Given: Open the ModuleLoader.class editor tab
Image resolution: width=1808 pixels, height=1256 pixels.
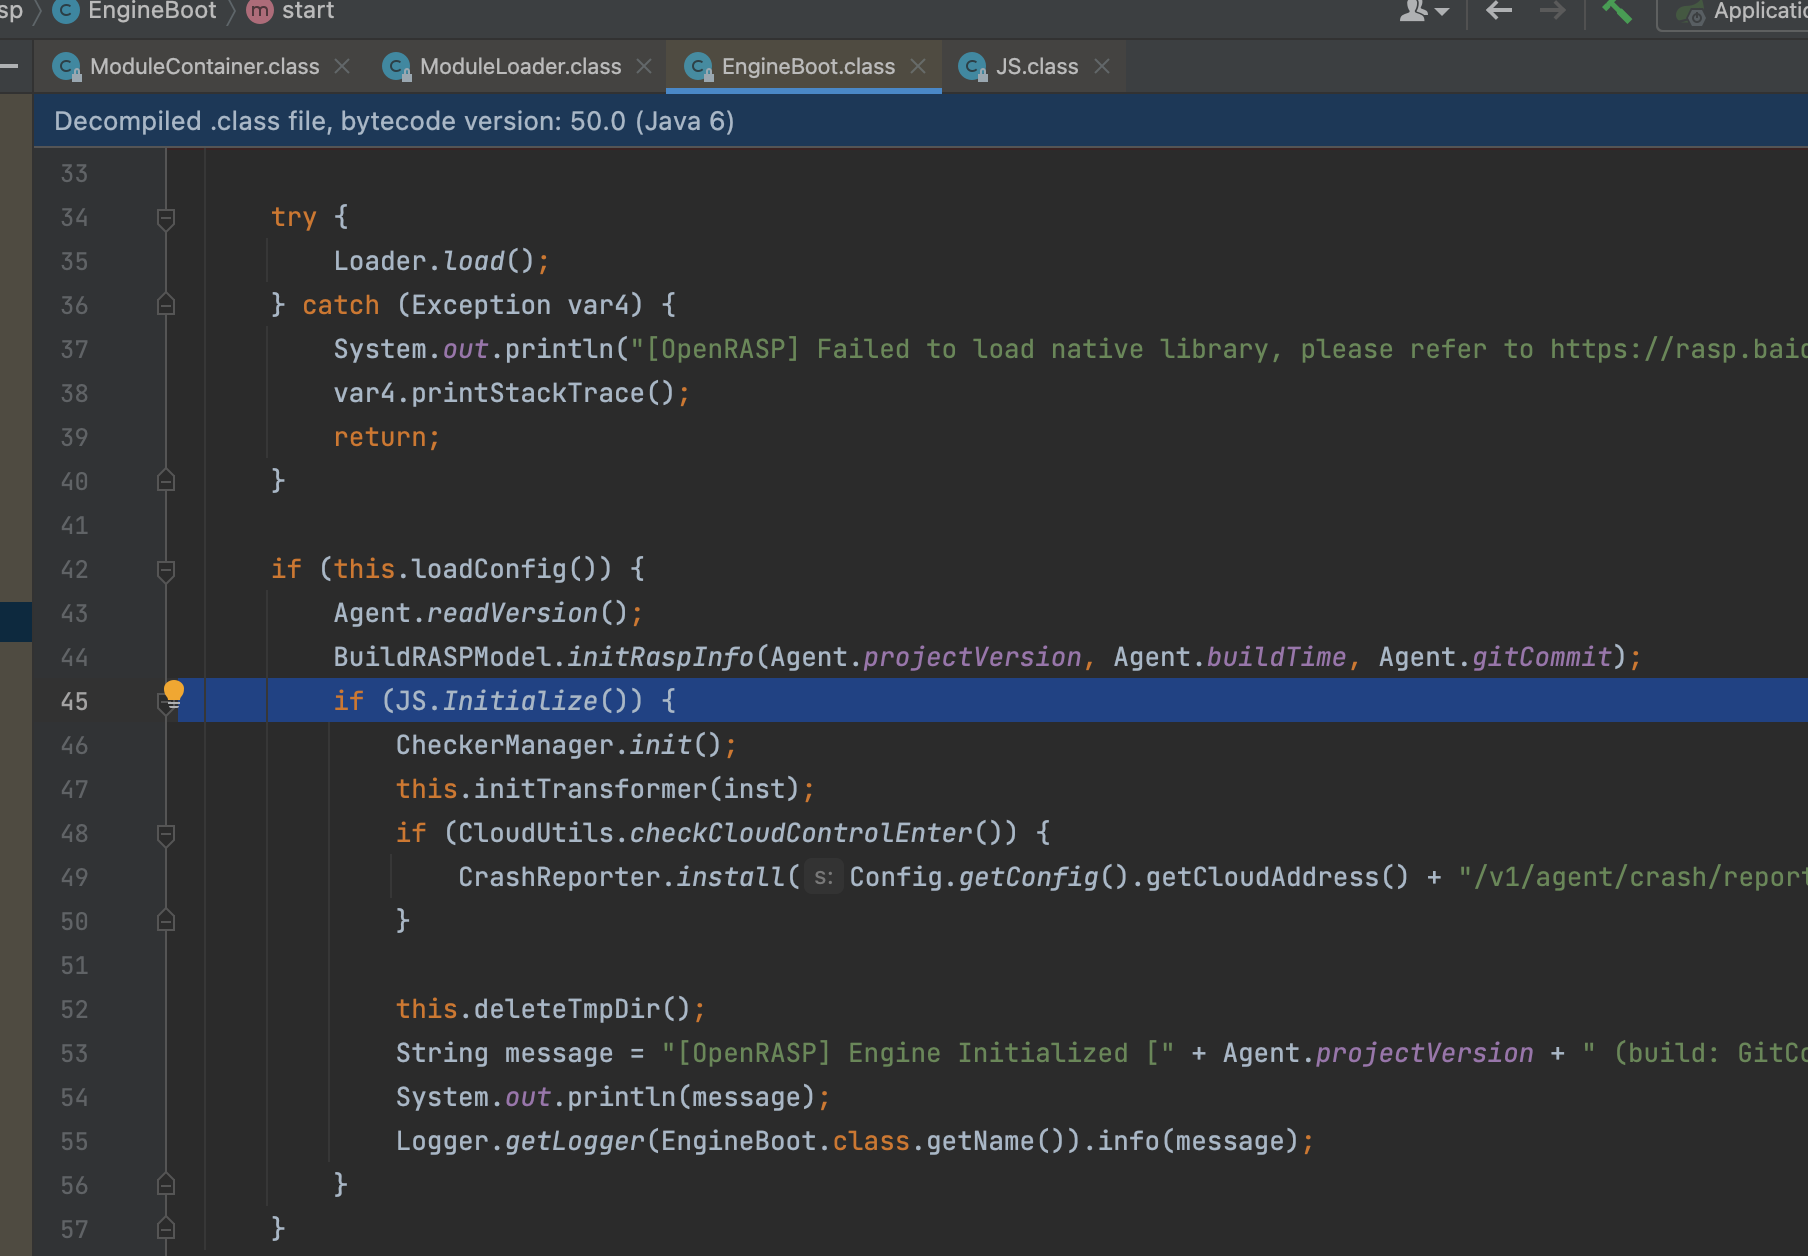Looking at the screenshot, I should click(519, 66).
